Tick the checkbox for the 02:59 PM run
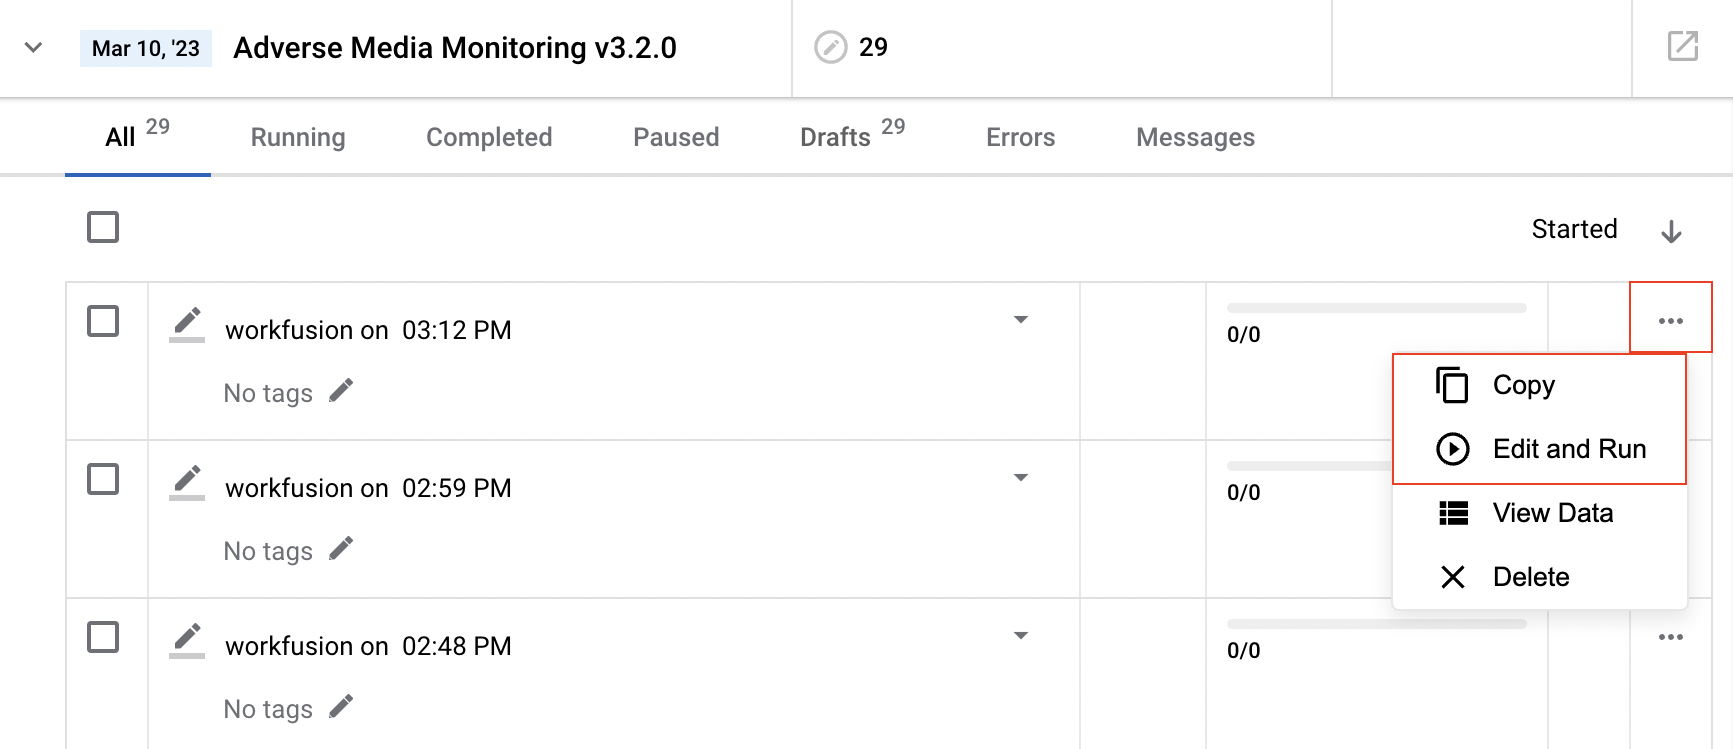Screen dimensions: 1733x749 point(103,479)
